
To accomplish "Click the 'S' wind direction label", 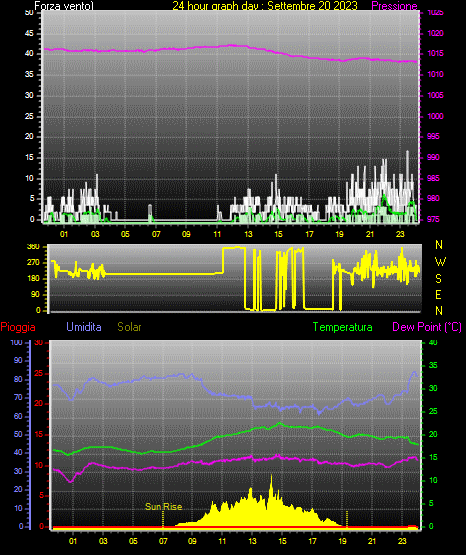I will (438, 279).
